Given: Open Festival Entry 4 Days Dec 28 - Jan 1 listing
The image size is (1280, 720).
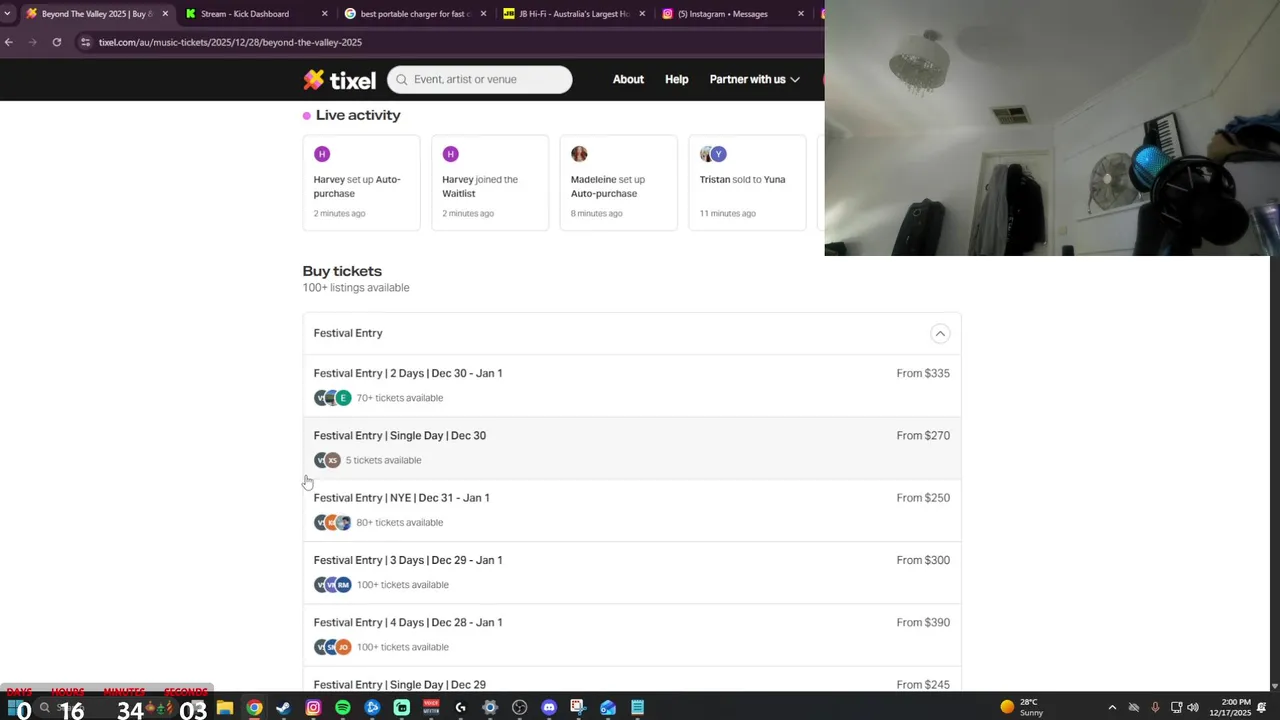Looking at the screenshot, I should pyautogui.click(x=632, y=635).
